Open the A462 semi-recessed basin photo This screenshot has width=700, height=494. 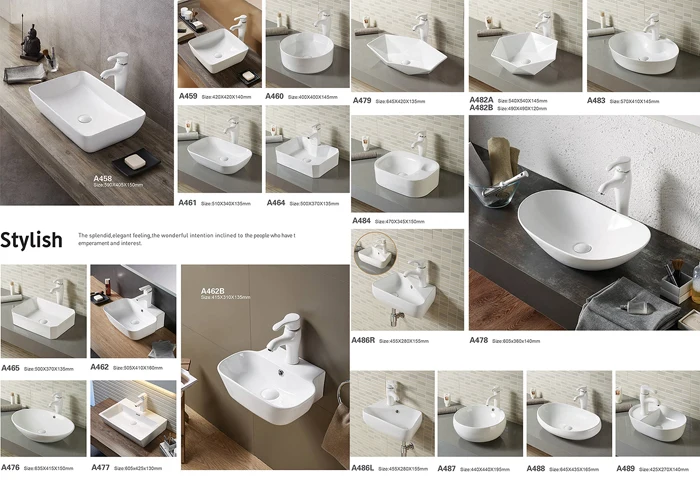133,311
